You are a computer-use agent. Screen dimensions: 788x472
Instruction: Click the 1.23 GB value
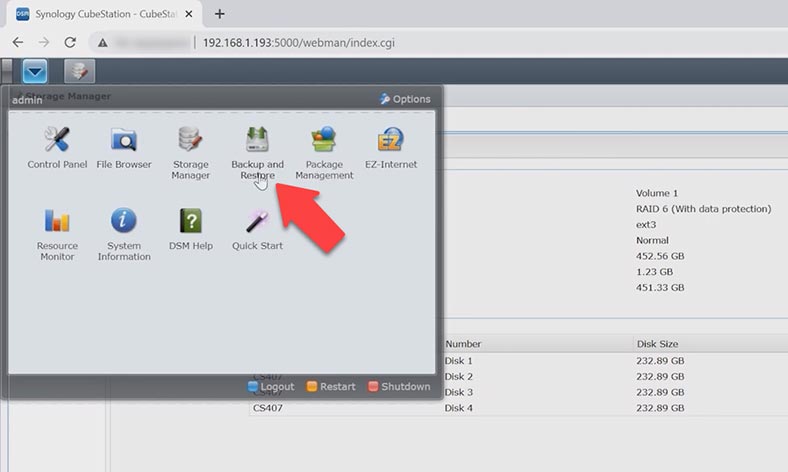point(654,271)
